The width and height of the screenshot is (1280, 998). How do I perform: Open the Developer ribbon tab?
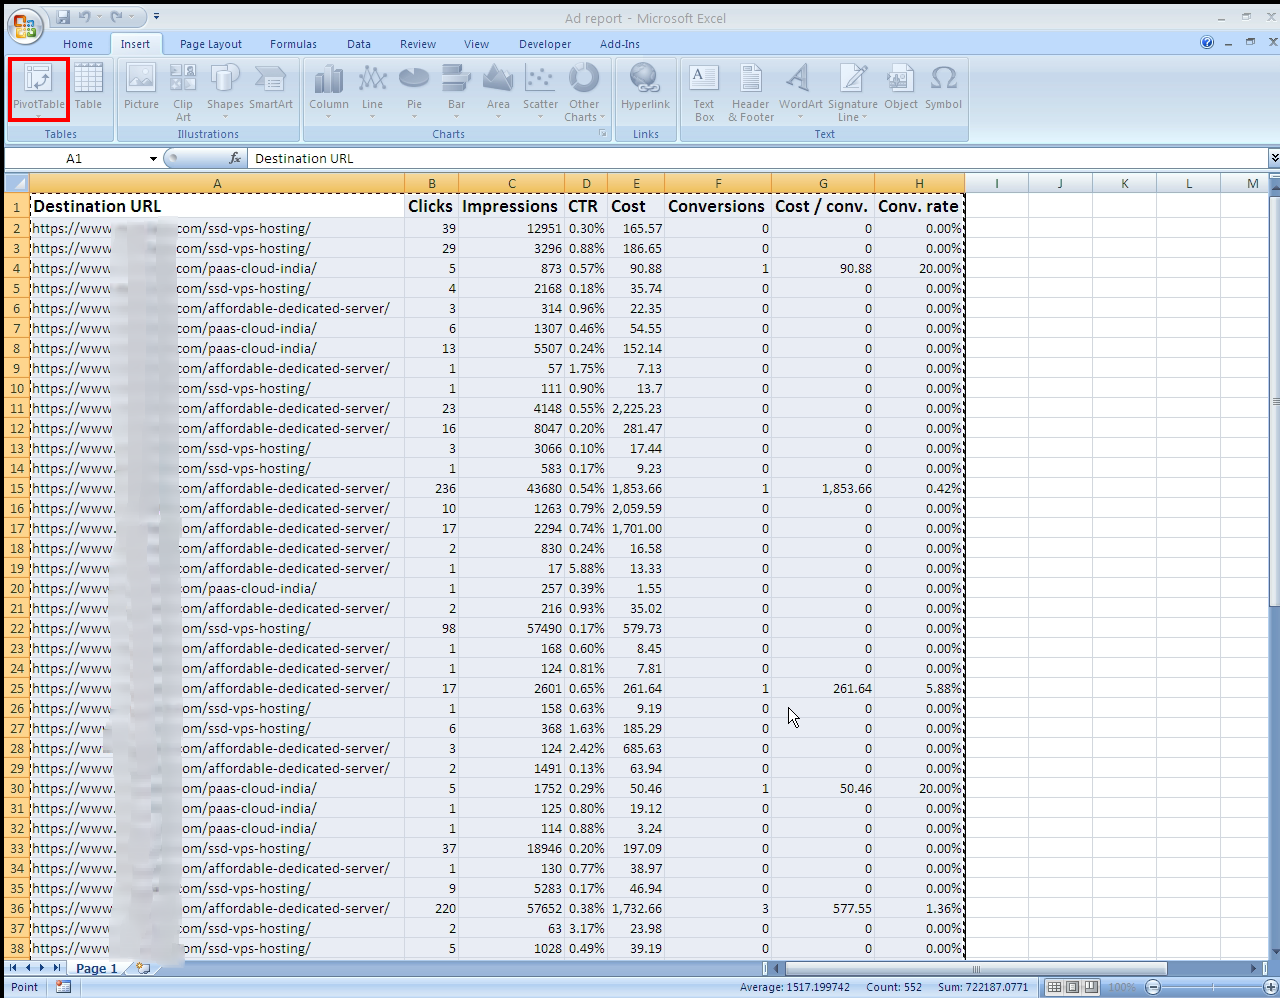coord(545,44)
